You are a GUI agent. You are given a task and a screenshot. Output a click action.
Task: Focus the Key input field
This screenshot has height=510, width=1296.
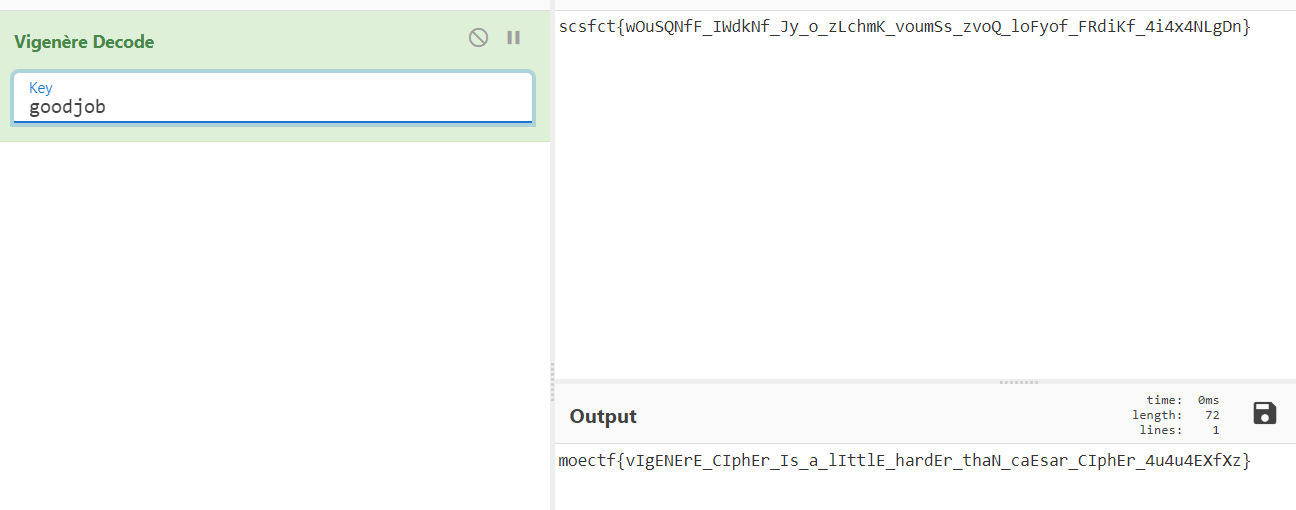[x=273, y=98]
